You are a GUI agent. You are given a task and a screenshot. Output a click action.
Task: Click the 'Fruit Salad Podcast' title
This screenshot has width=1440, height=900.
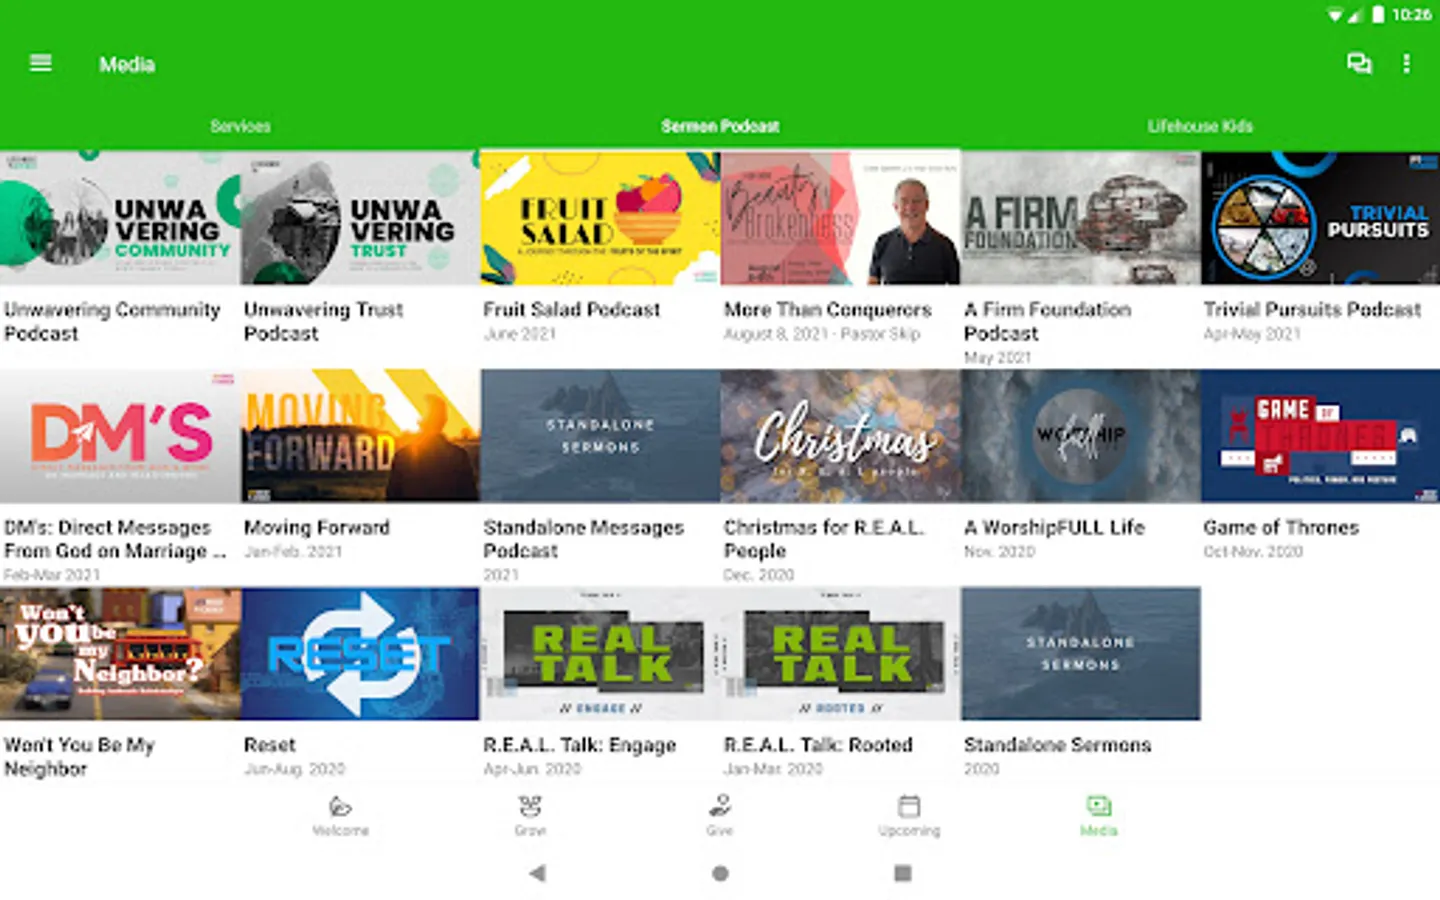[x=572, y=310]
